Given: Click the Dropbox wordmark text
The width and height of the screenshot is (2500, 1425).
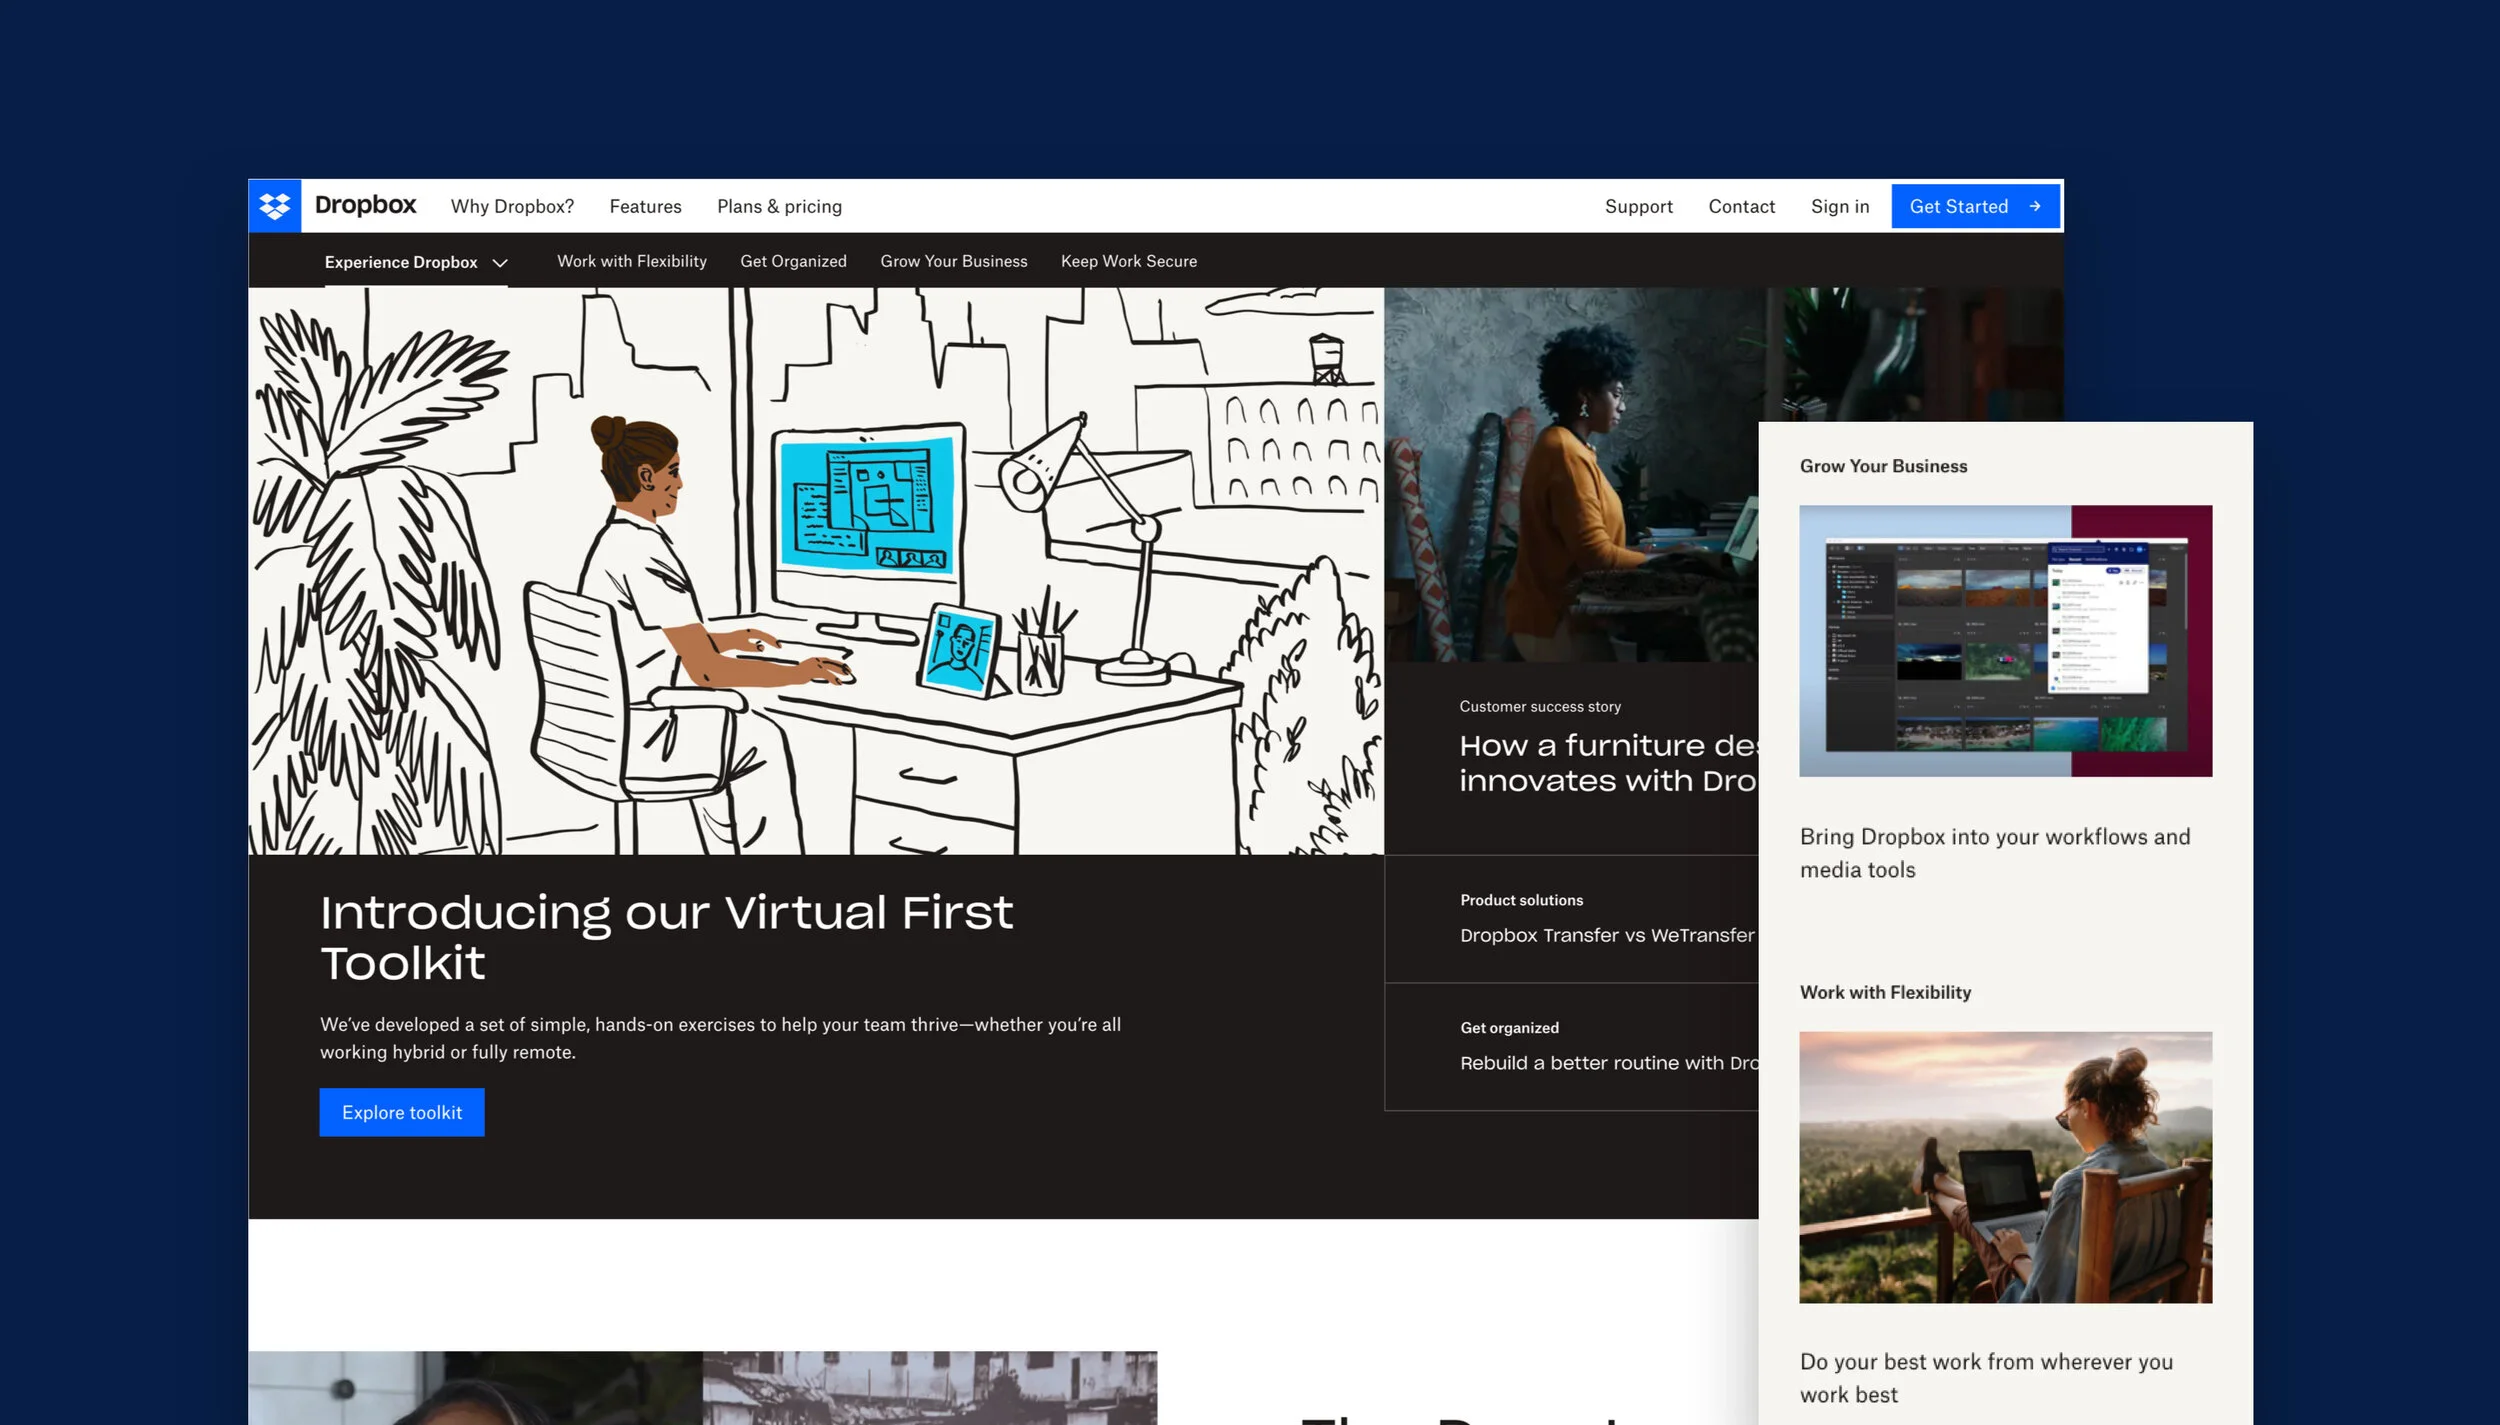Looking at the screenshot, I should 365,205.
